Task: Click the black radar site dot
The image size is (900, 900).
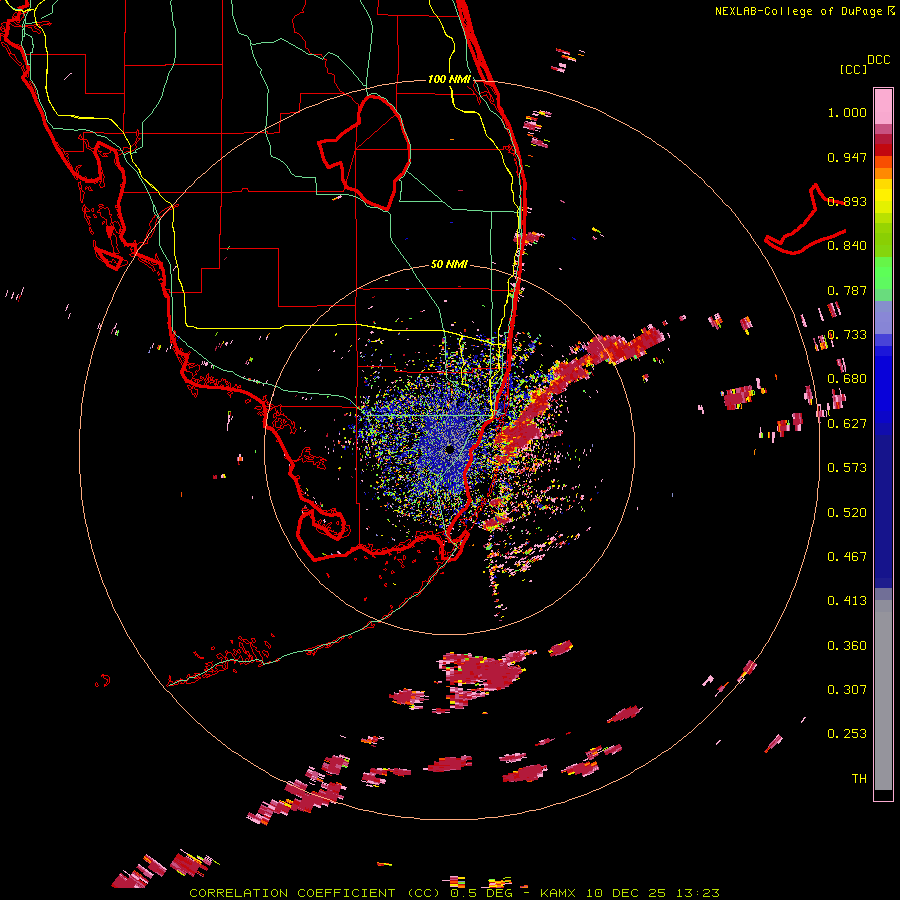Action: coord(449,449)
